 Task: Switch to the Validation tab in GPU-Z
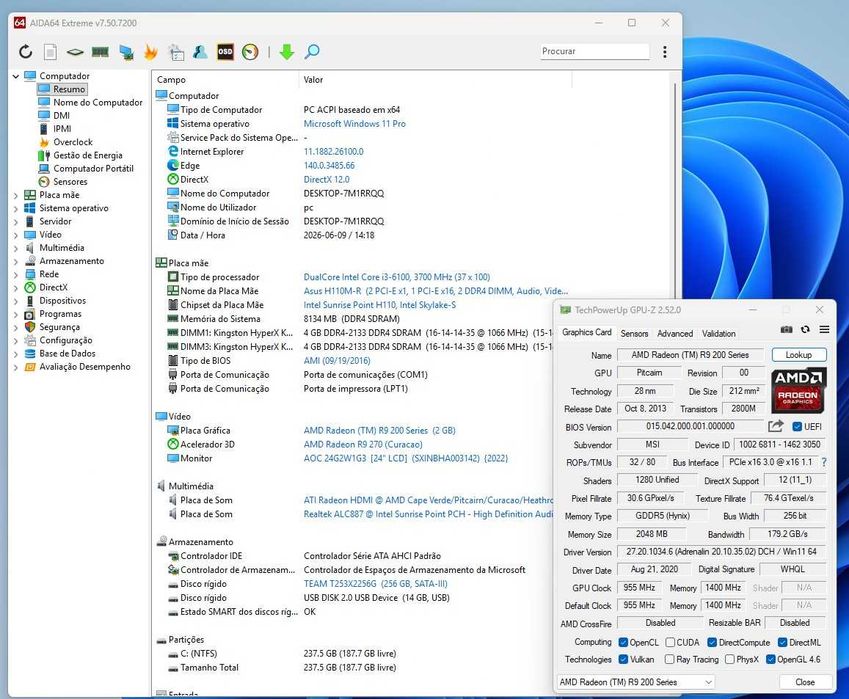(x=719, y=334)
